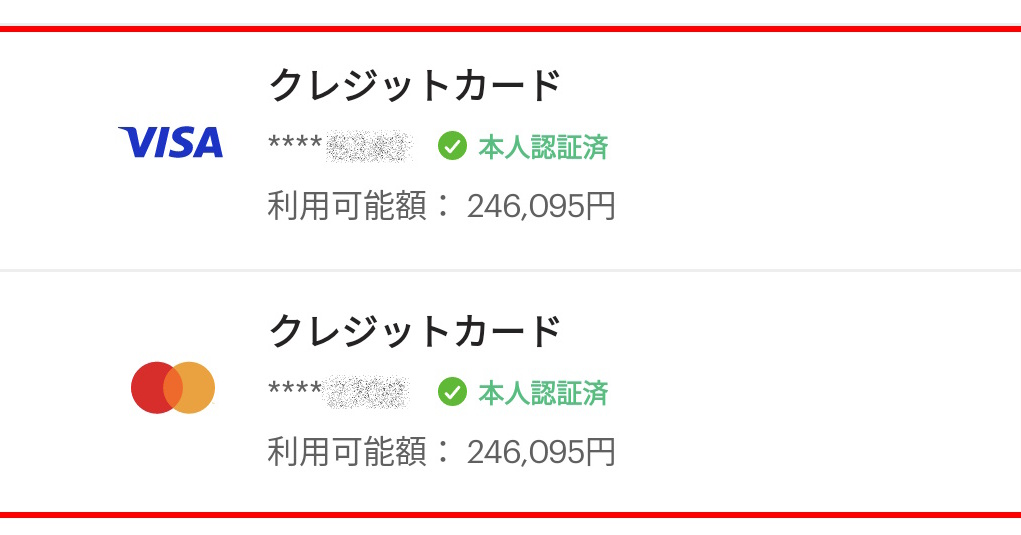This screenshot has height=535, width=1021.
Task: Click the 246,095円 amount on the VISA card
Action: coord(541,207)
